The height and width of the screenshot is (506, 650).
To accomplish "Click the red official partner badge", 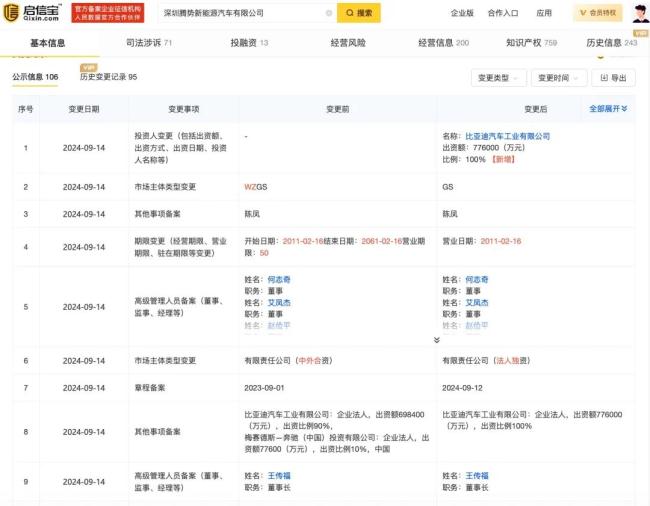I will click(108, 13).
